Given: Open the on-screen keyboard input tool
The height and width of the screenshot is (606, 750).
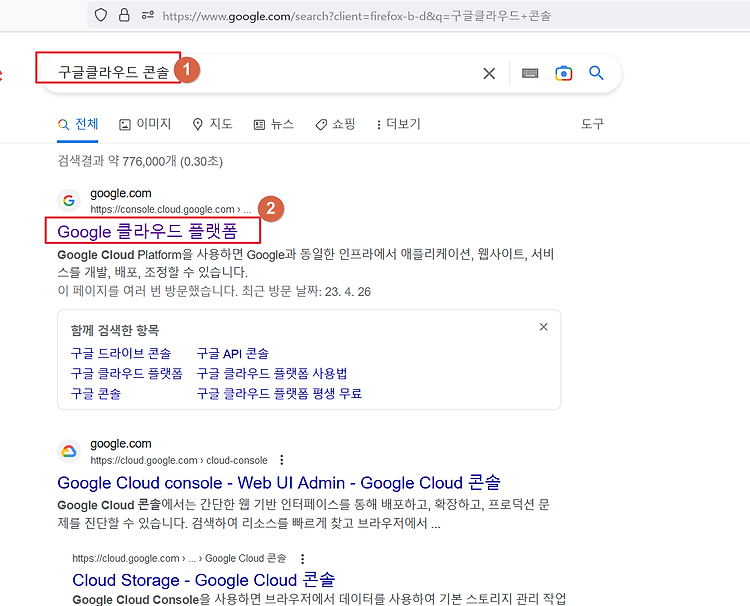Looking at the screenshot, I should (529, 73).
